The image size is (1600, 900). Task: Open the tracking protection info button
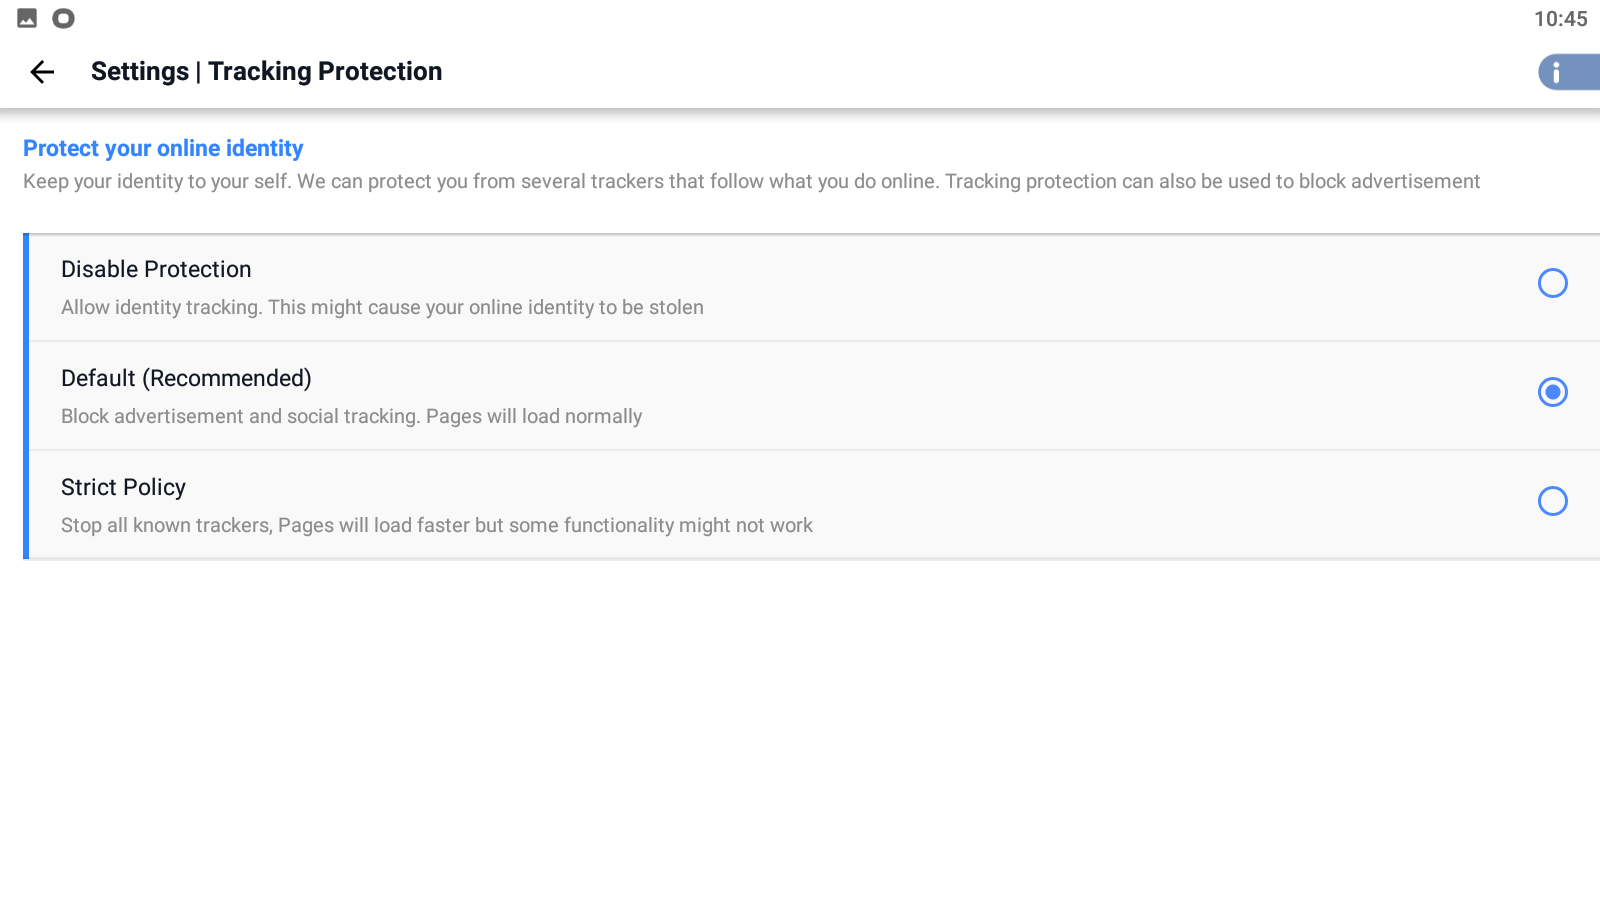tap(1566, 72)
